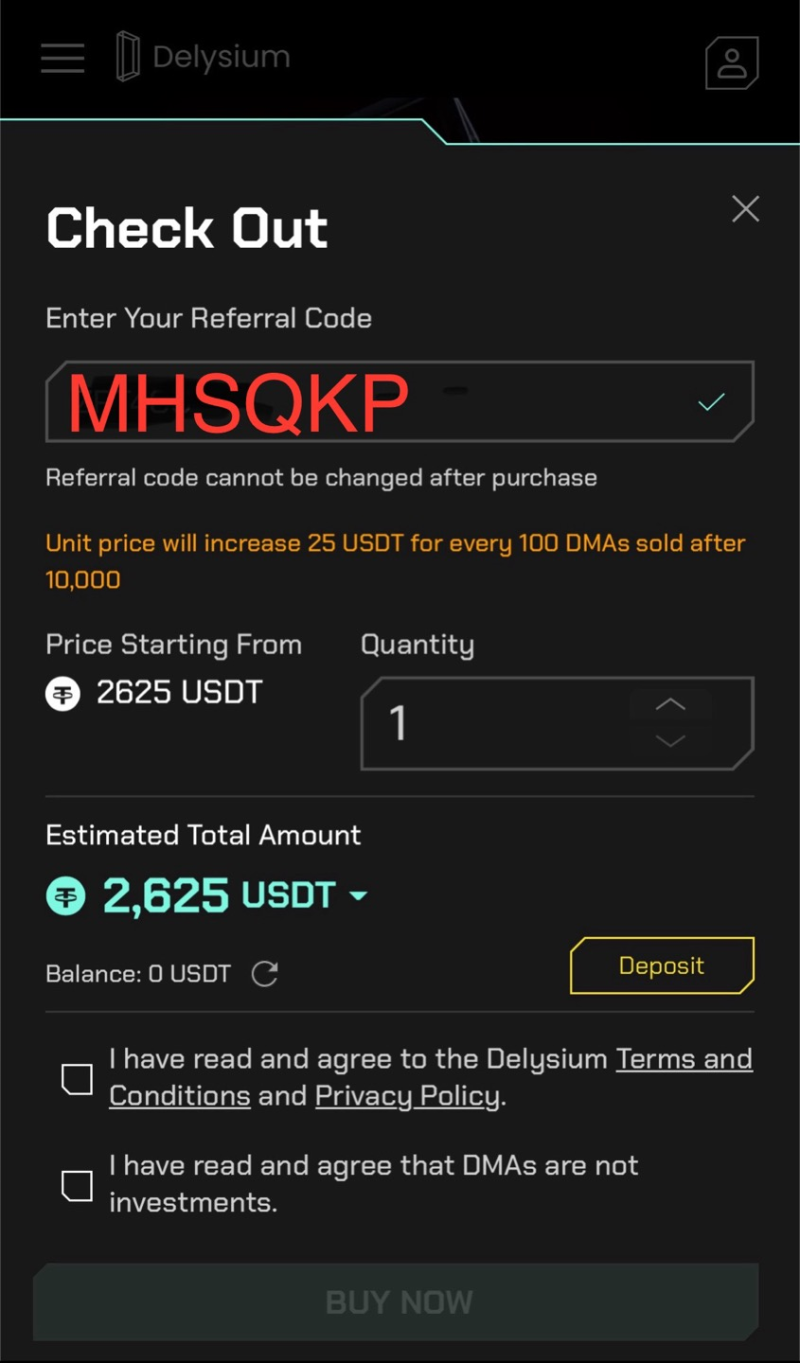
Task: Expand the USDT currency dropdown
Action: click(x=358, y=897)
